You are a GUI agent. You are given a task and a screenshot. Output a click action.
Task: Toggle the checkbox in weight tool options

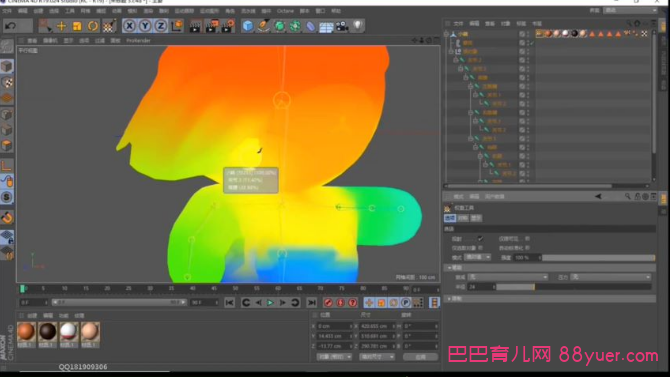pyautogui.click(x=480, y=239)
